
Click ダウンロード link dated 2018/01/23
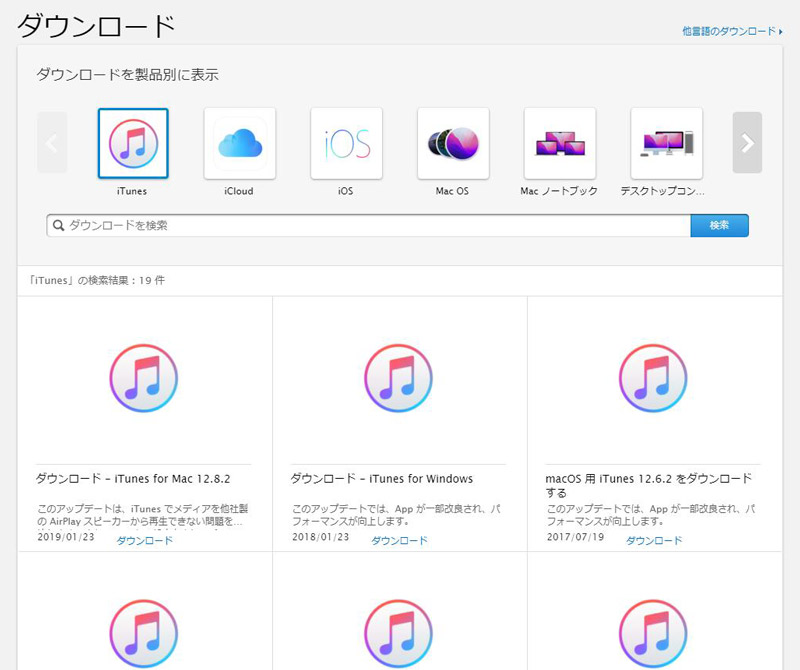point(399,540)
